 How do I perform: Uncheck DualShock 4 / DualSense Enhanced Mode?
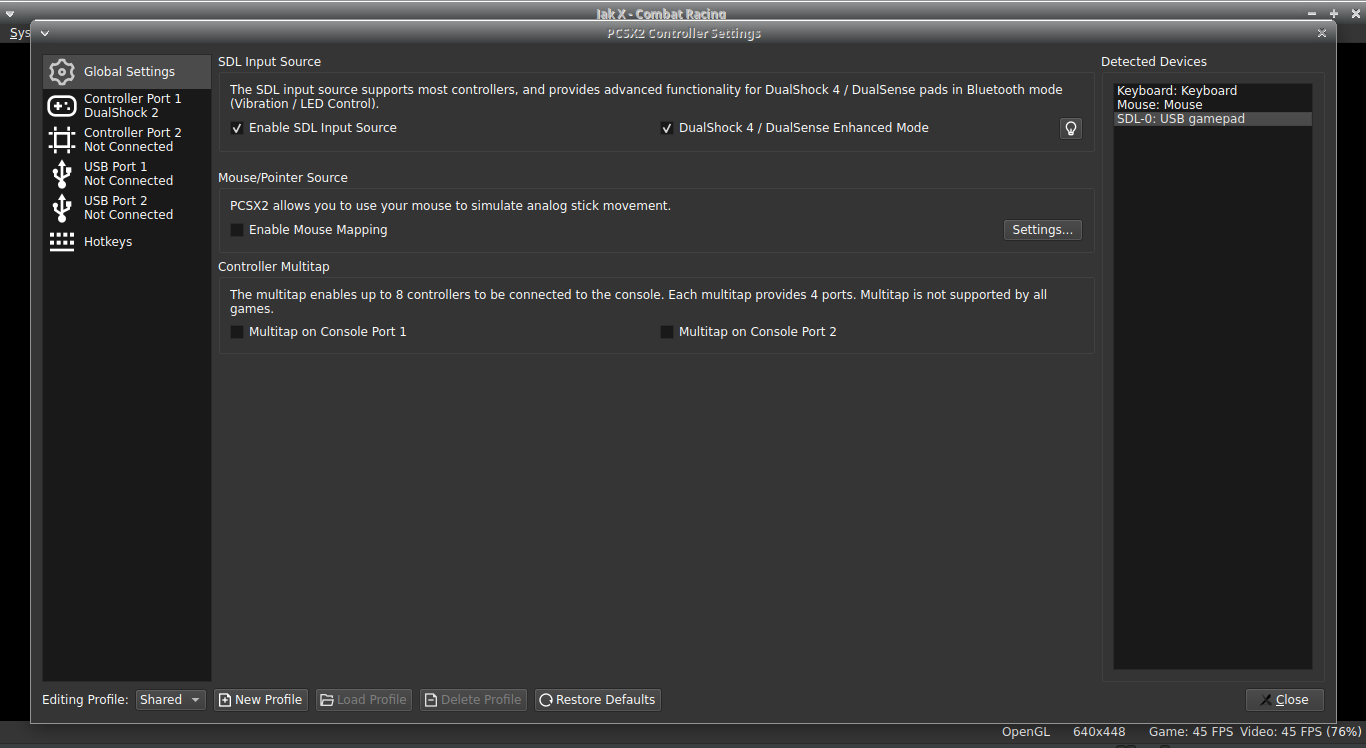click(x=666, y=127)
